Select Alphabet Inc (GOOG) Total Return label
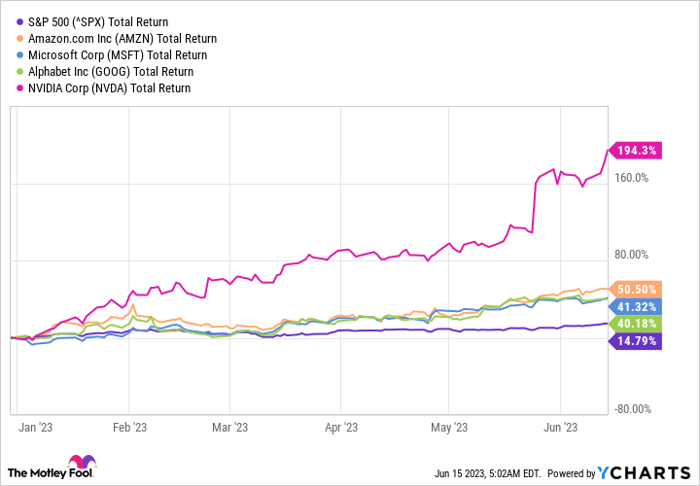This screenshot has height=486, width=700. (x=111, y=71)
